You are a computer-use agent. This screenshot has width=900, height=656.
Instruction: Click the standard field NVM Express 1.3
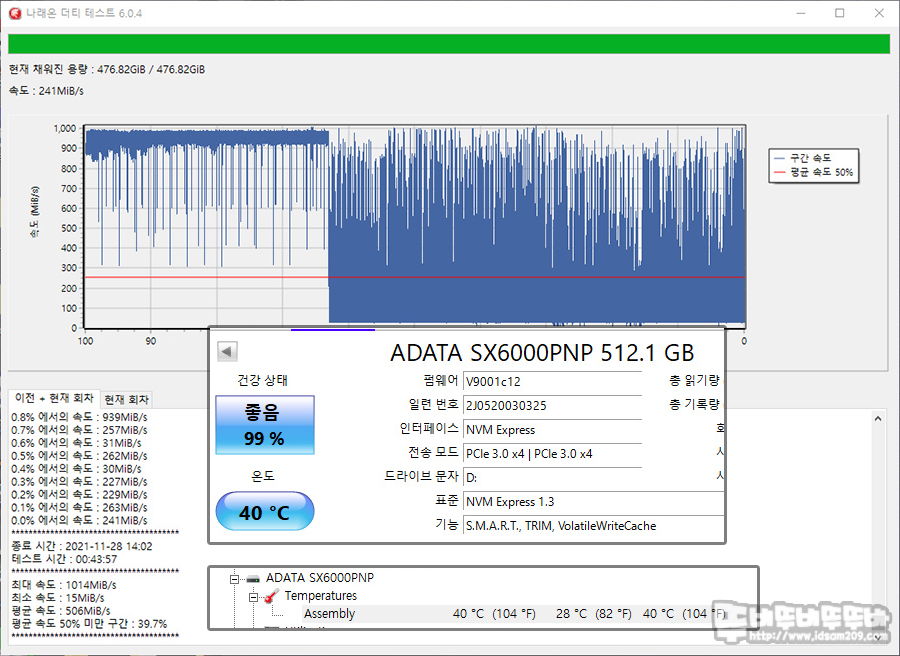point(593,502)
